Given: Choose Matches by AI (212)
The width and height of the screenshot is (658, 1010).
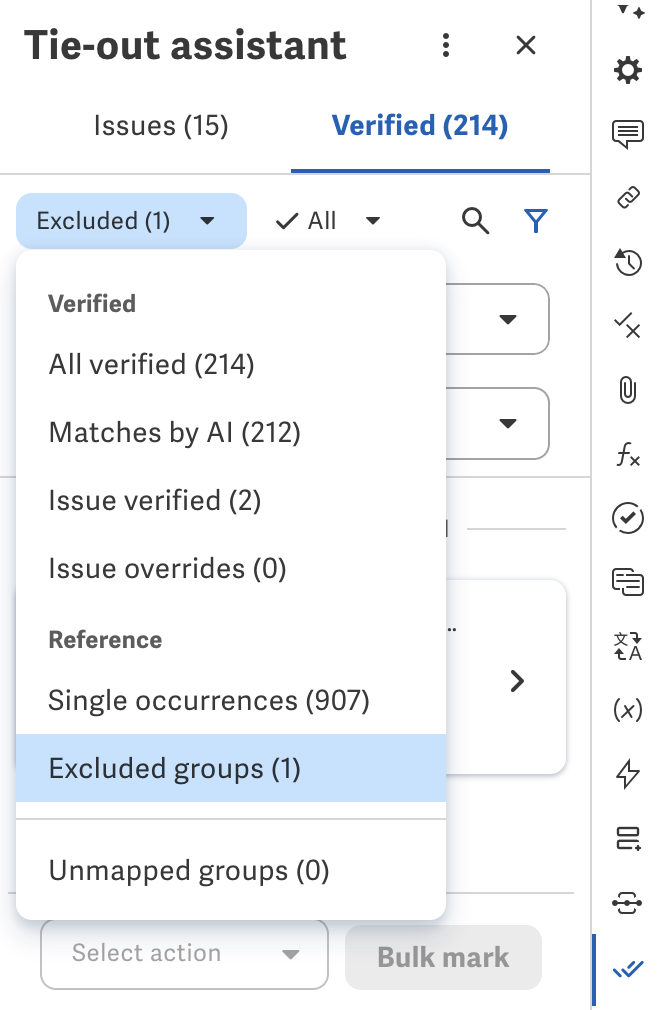Looking at the screenshot, I should (x=231, y=432).
